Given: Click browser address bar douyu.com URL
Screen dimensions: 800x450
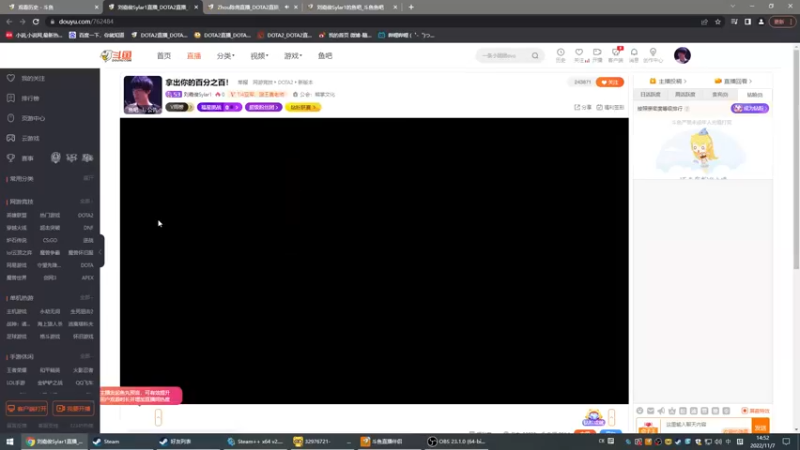Looking at the screenshot, I should pos(86,21).
